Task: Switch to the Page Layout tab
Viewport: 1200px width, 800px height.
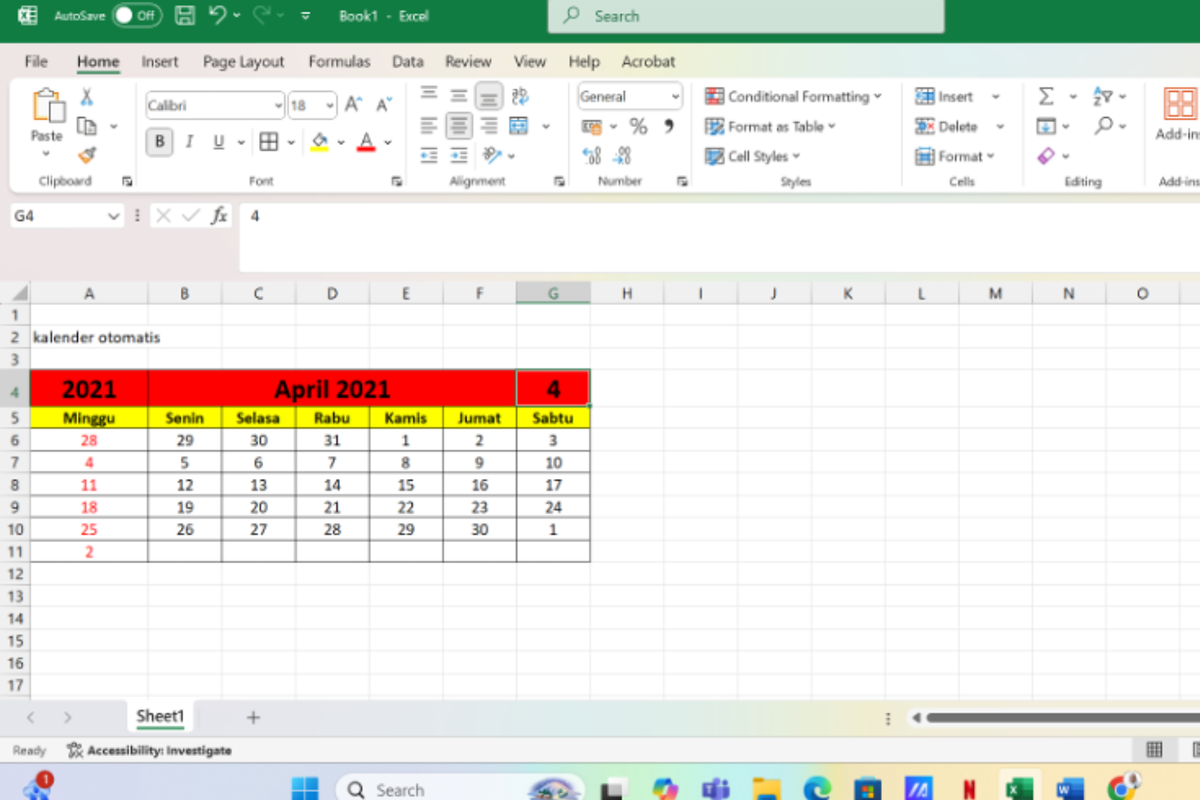Action: (244, 61)
